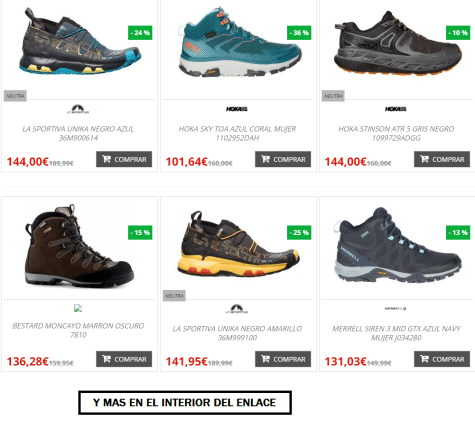Click the -15 % discount badge
Viewport: 475px width, 430px height.
[140, 232]
